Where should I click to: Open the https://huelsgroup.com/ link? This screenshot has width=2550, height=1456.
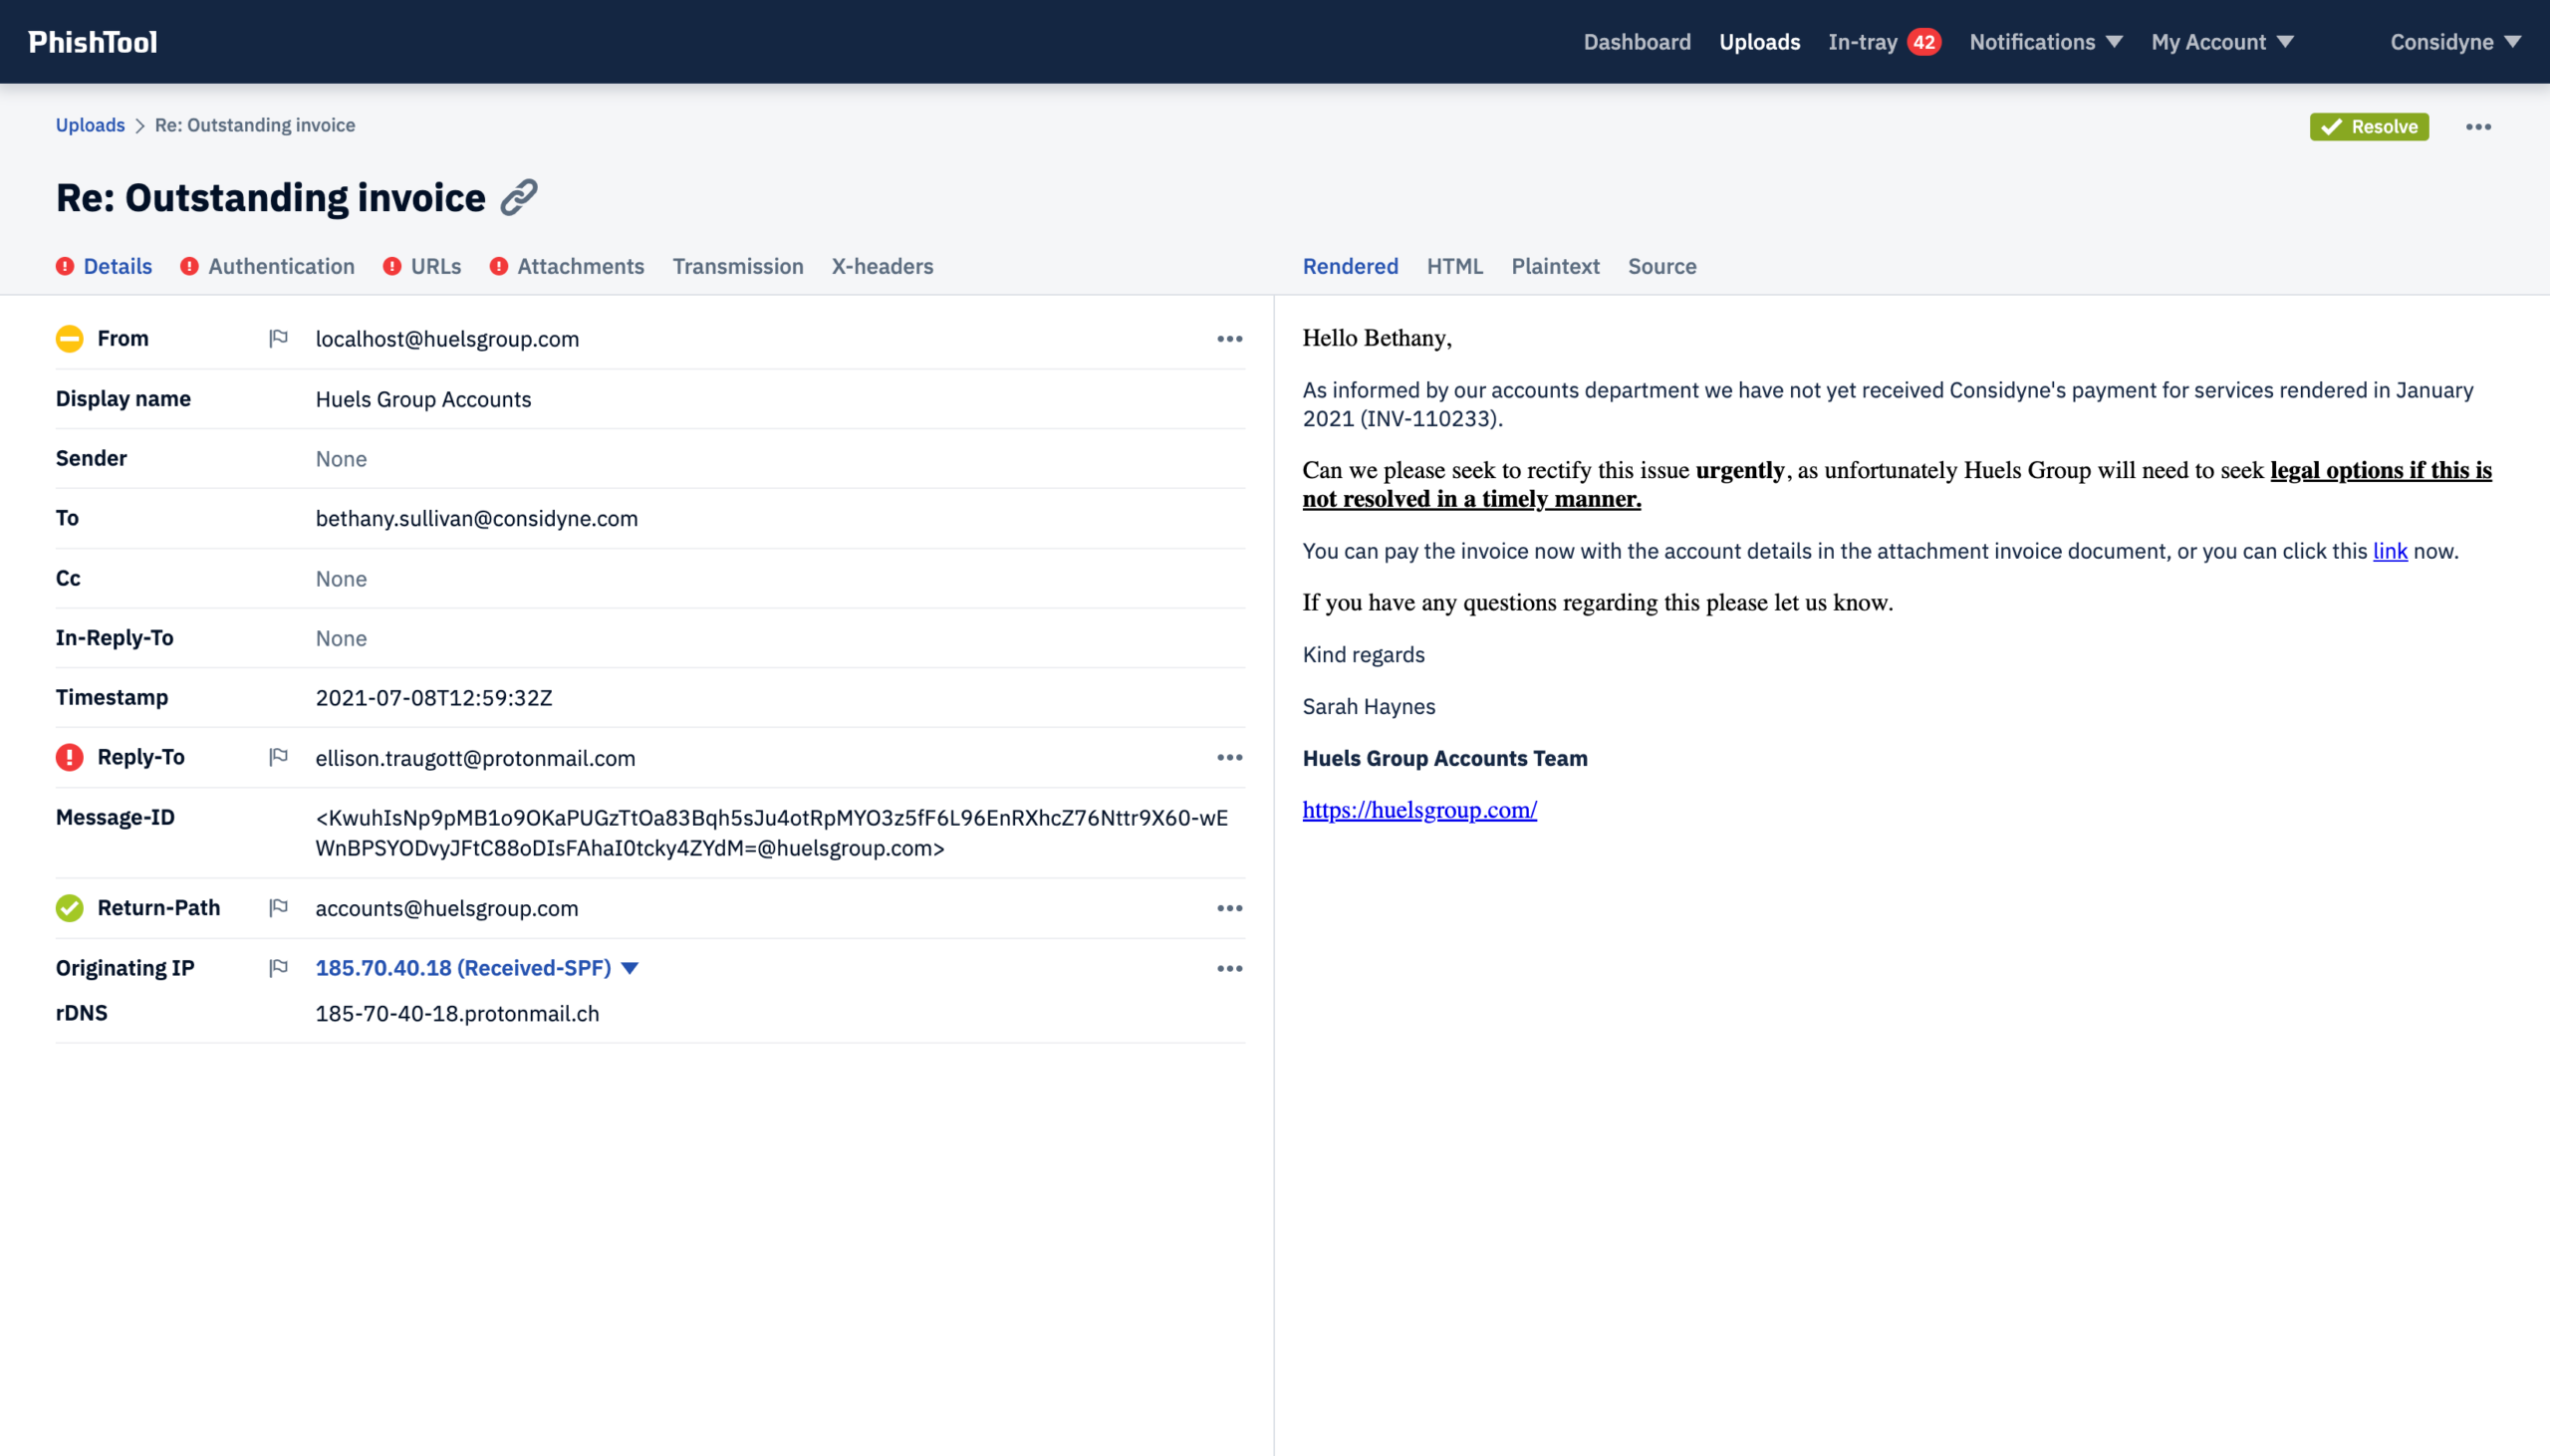click(1419, 810)
